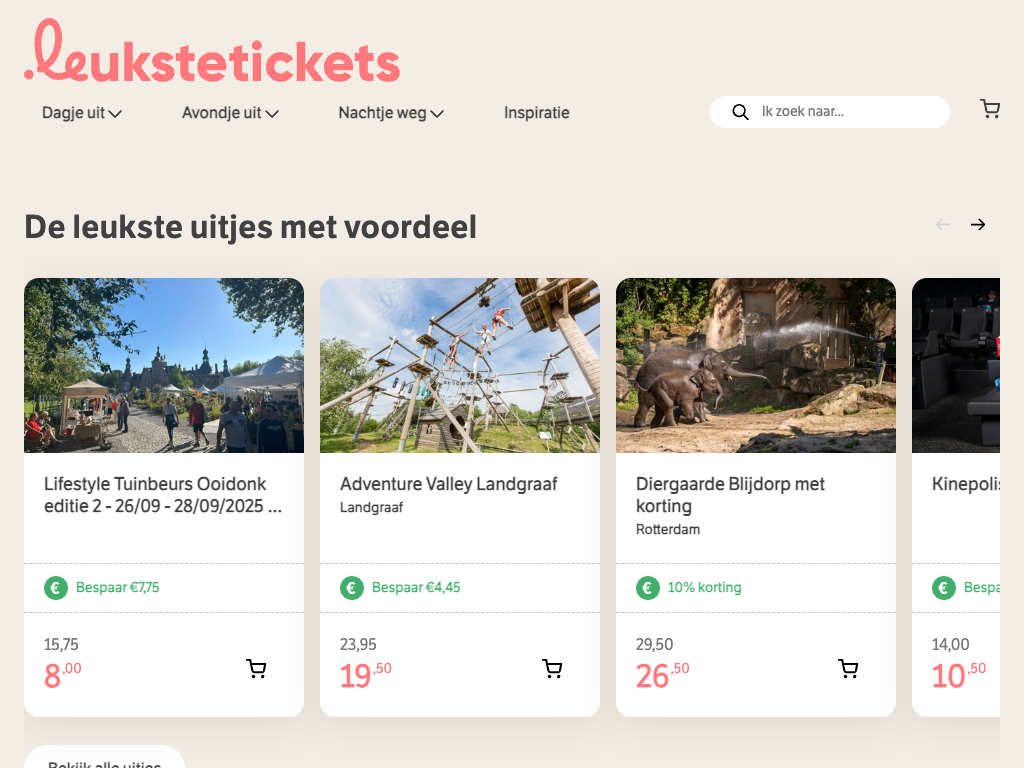Screen dimensions: 1024x768
Task: Open the Adventure Valley Landgraaf title link
Action: pyautogui.click(x=448, y=484)
